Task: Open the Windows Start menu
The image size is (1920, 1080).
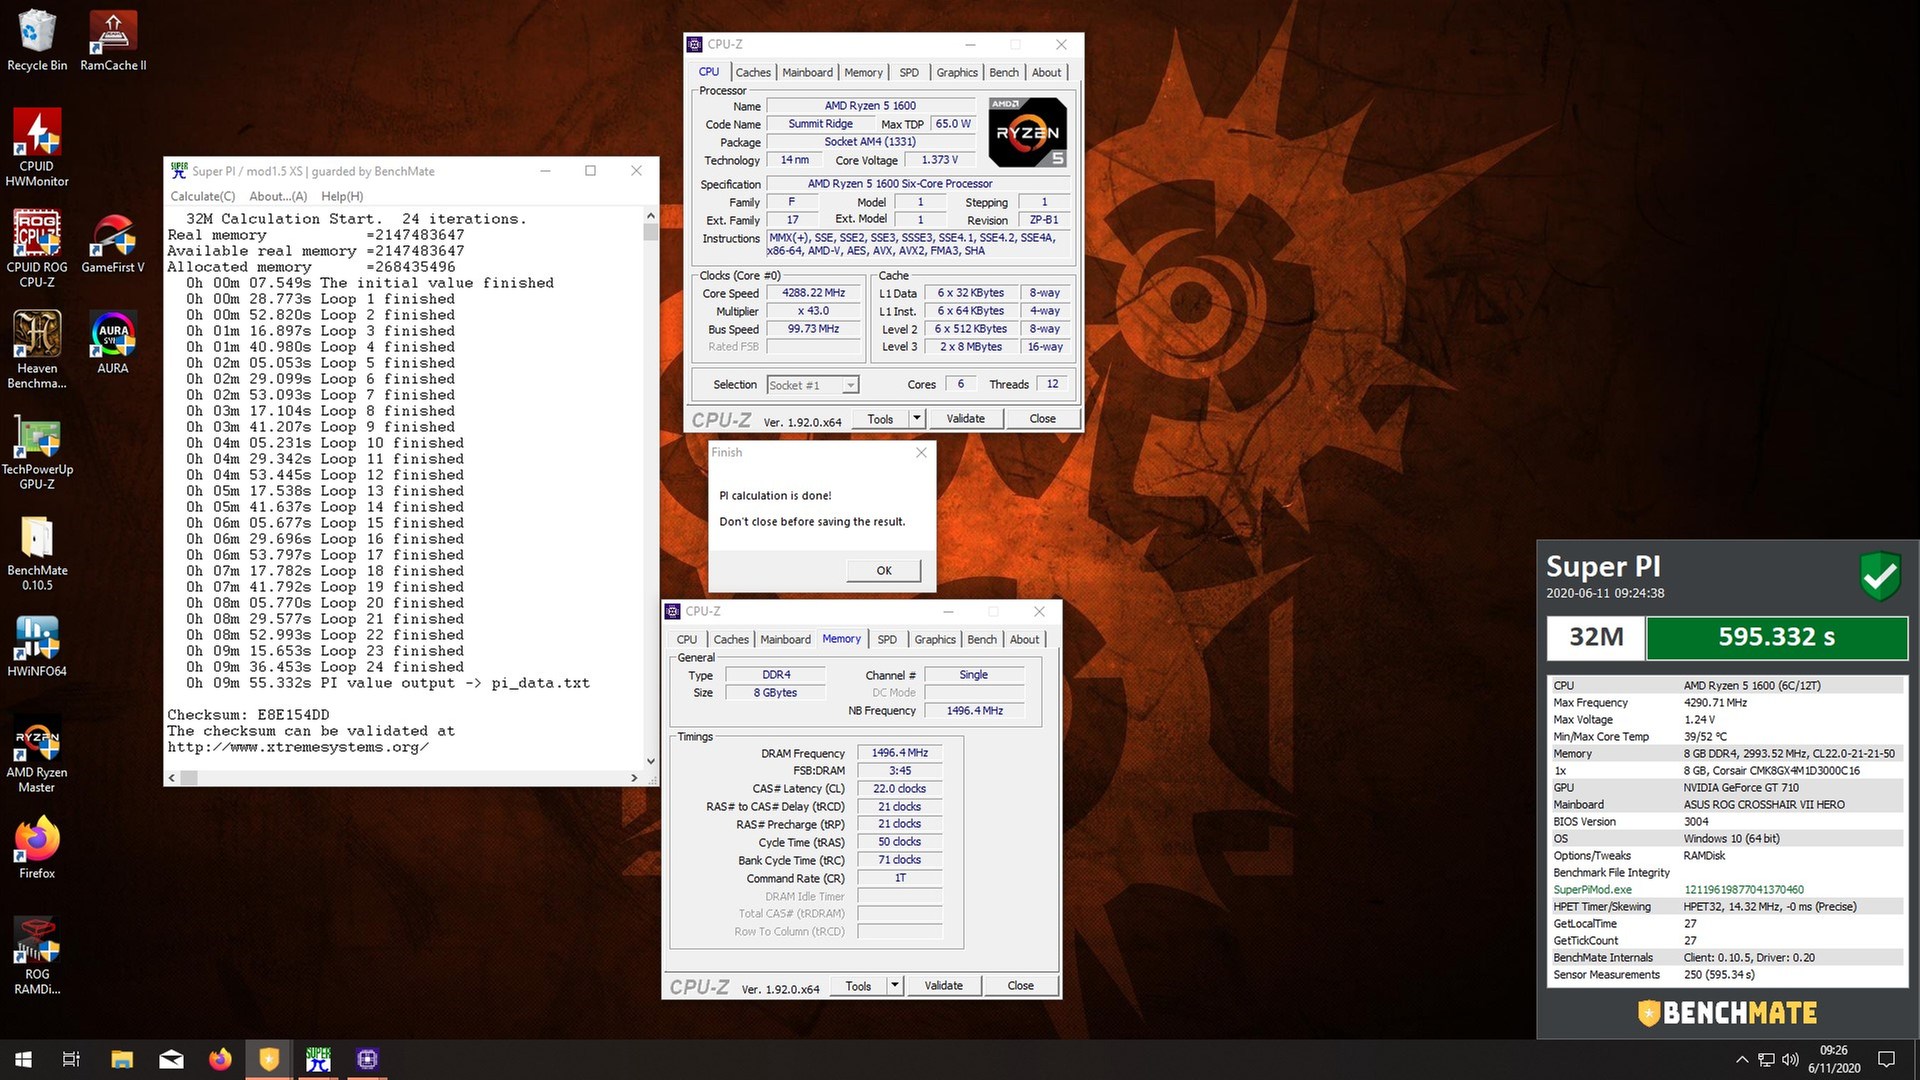Action: pos(24,1059)
